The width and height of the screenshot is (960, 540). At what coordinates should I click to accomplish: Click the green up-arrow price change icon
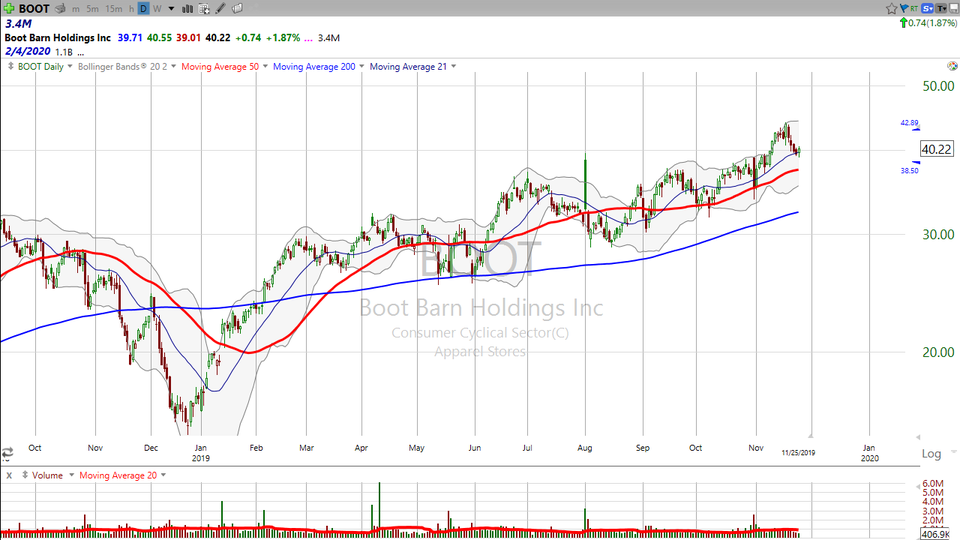pyautogui.click(x=903, y=23)
